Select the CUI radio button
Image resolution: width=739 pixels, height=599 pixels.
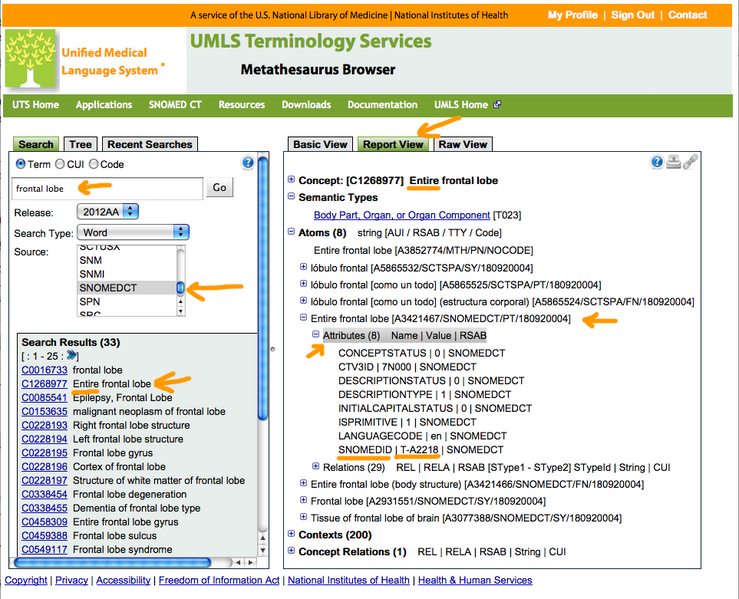point(60,164)
